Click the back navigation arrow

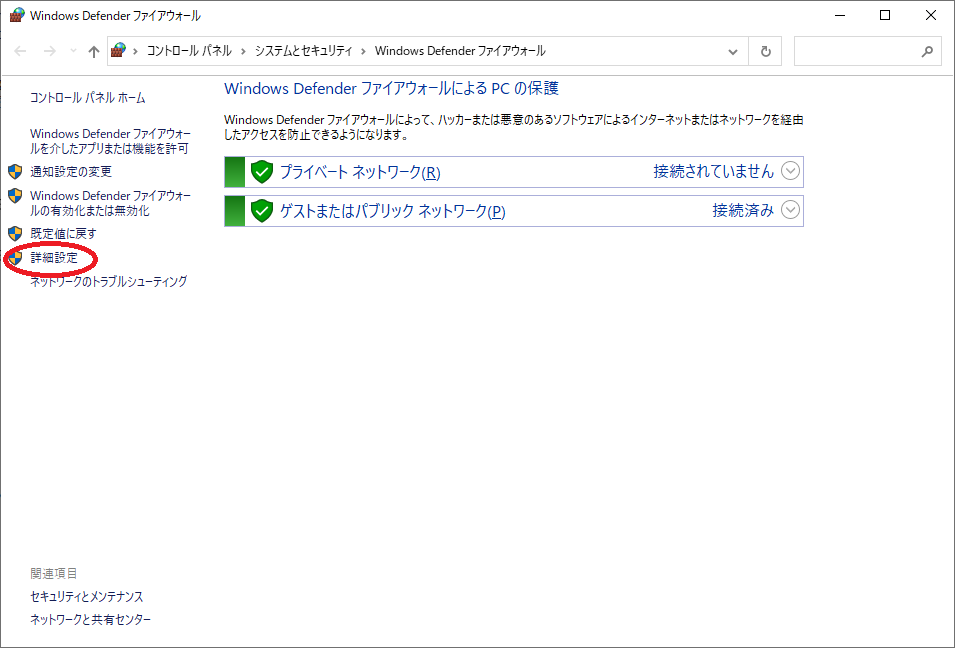pyautogui.click(x=19, y=50)
